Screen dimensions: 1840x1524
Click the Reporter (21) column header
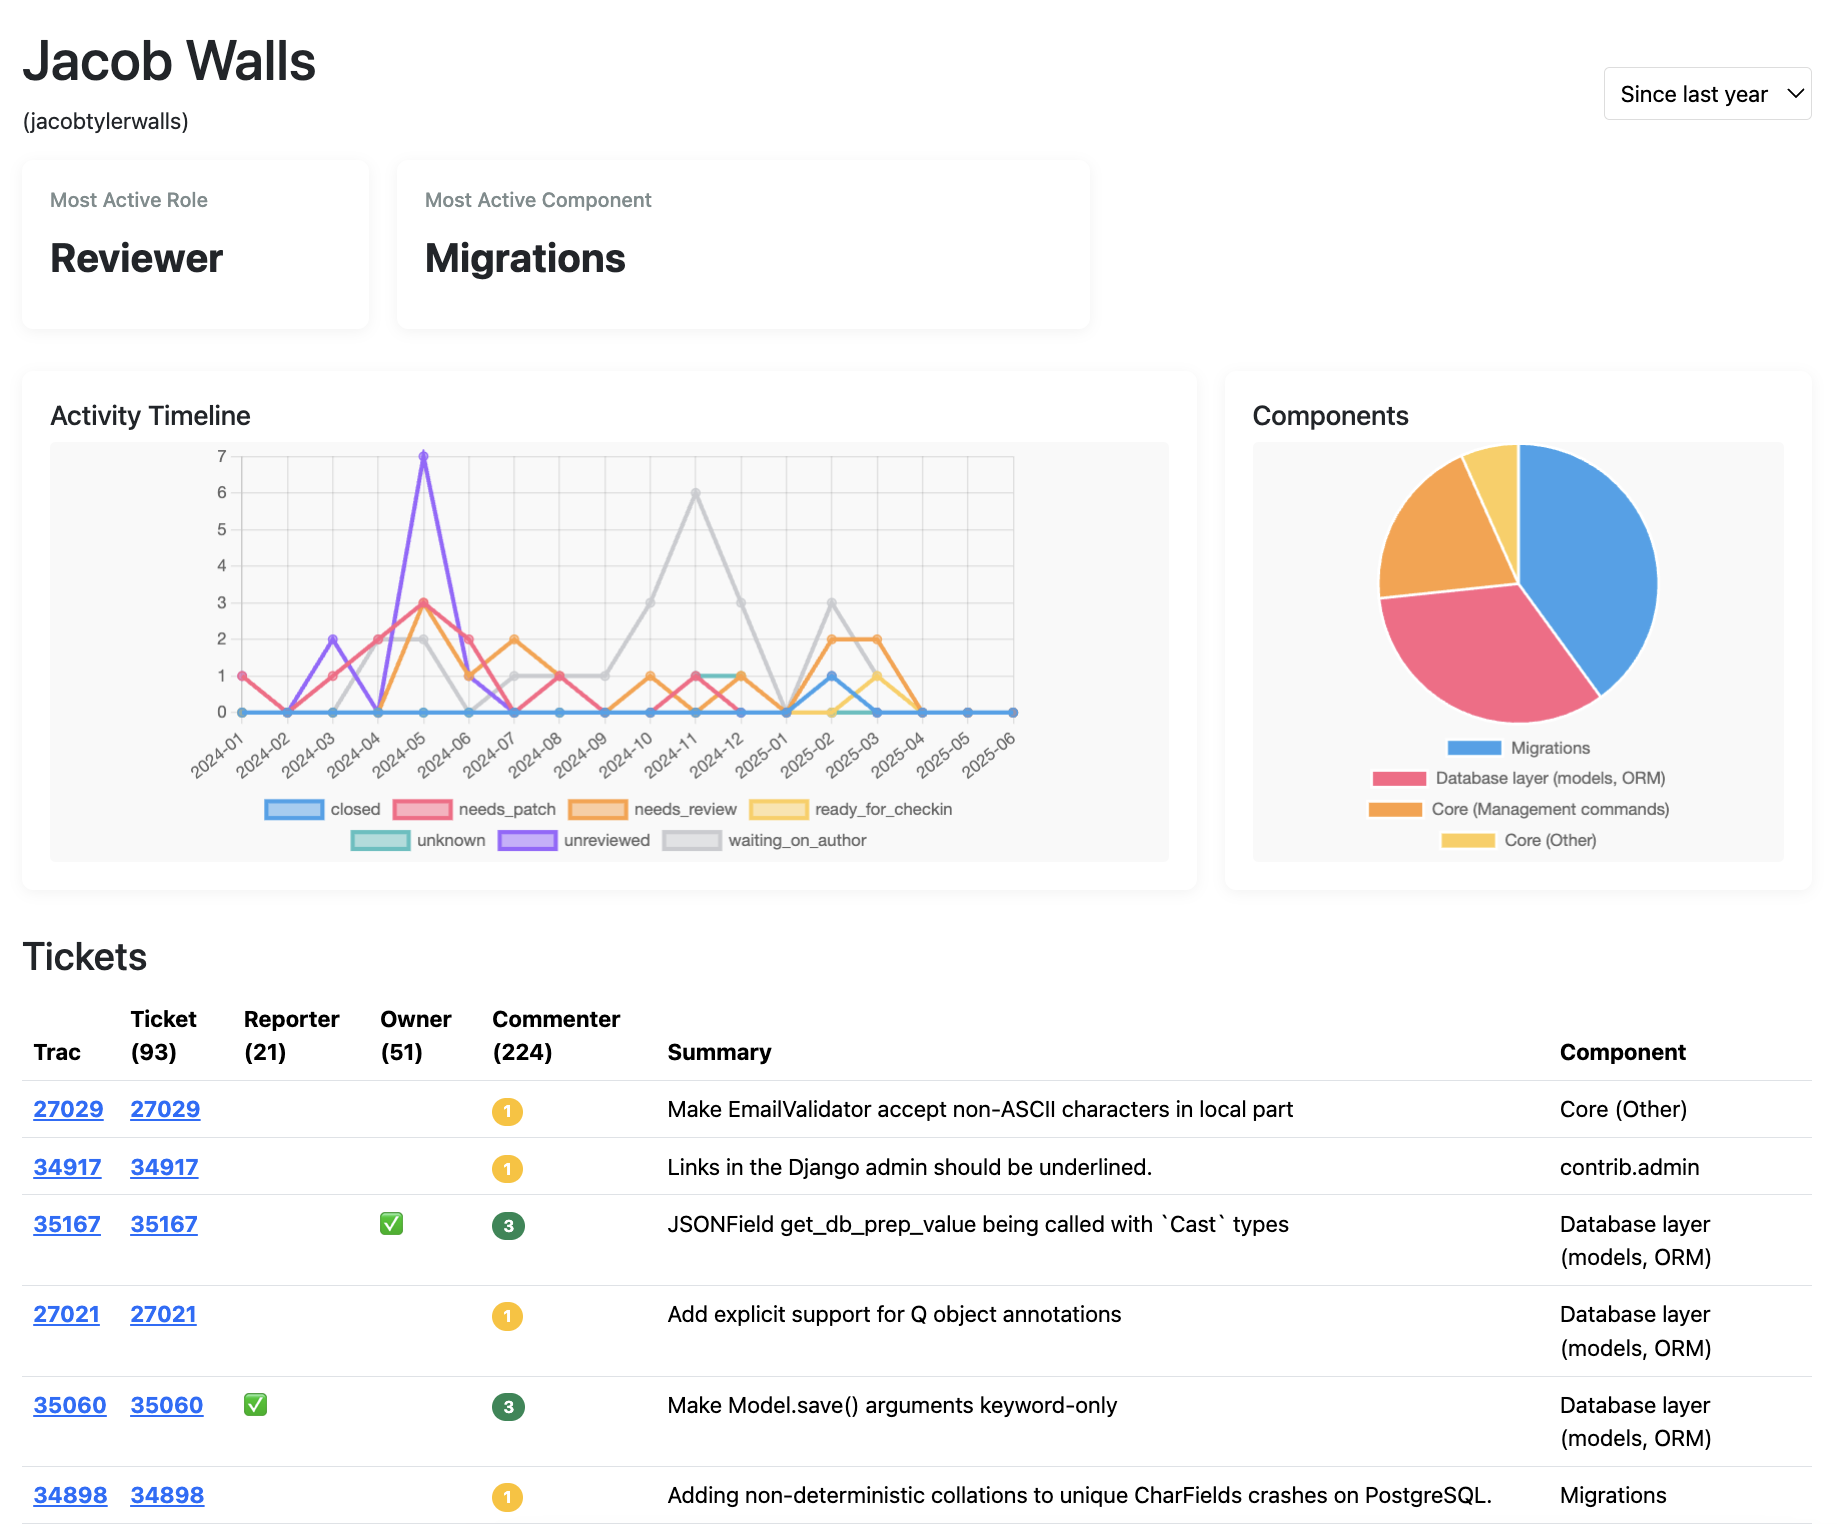coord(291,1035)
